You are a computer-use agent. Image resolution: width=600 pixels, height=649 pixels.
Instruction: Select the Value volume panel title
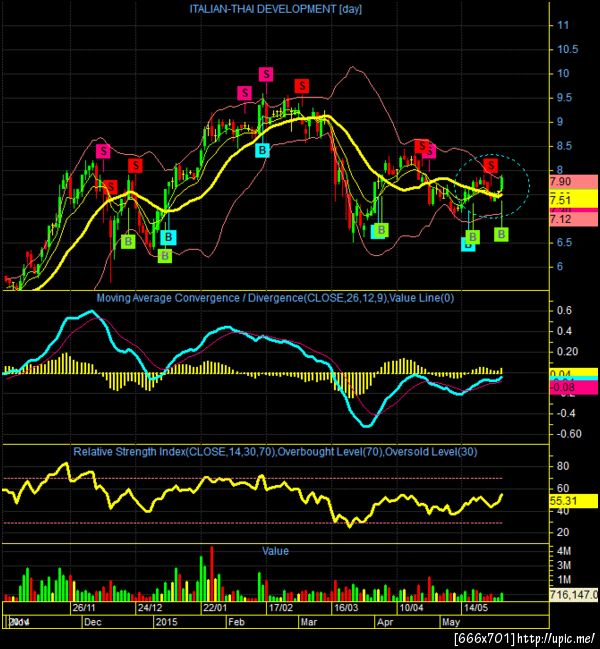tap(275, 551)
